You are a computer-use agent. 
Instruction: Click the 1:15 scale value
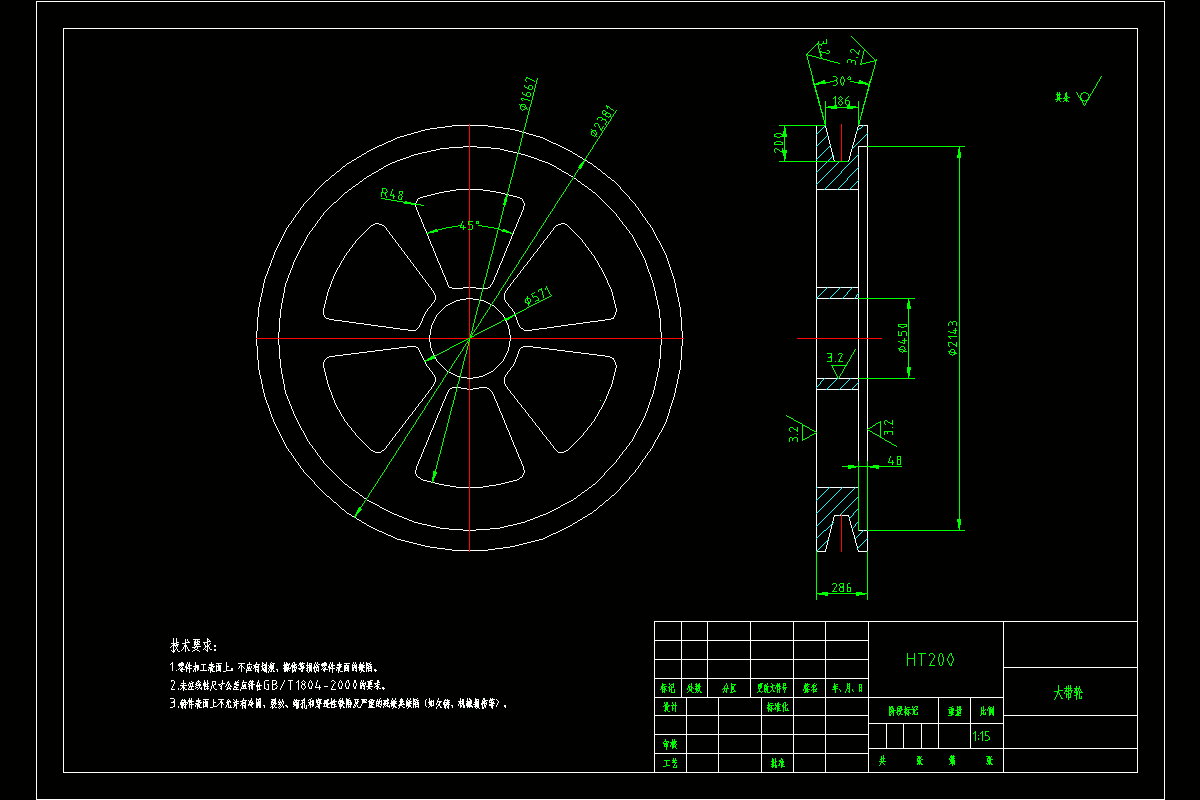click(981, 736)
